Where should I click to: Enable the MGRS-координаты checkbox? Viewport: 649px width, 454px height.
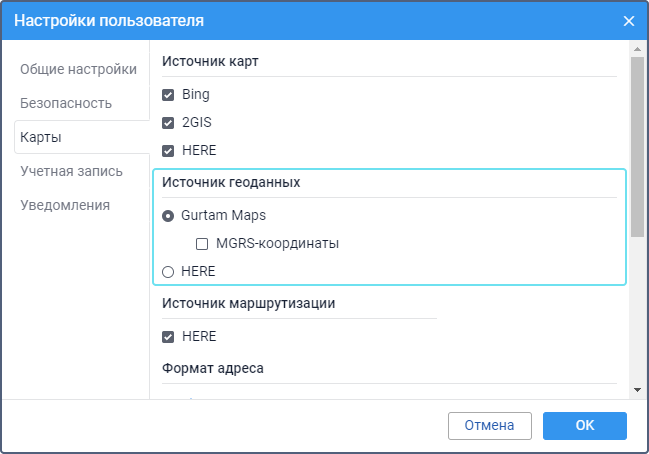(202, 243)
